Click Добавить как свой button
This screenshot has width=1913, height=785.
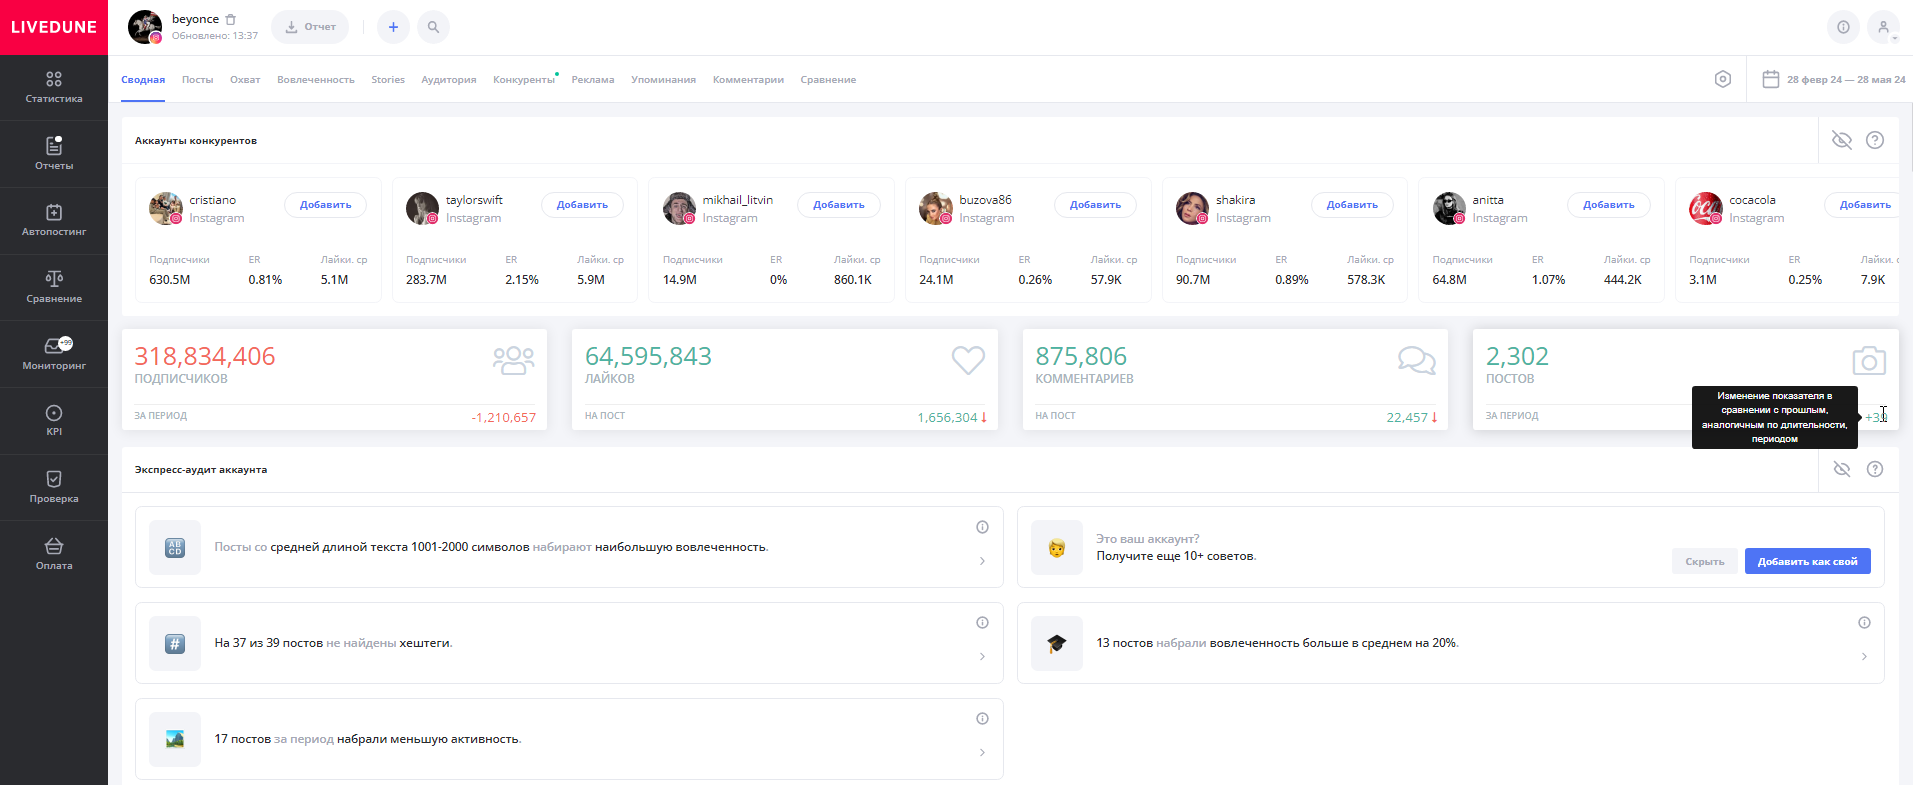(x=1807, y=561)
